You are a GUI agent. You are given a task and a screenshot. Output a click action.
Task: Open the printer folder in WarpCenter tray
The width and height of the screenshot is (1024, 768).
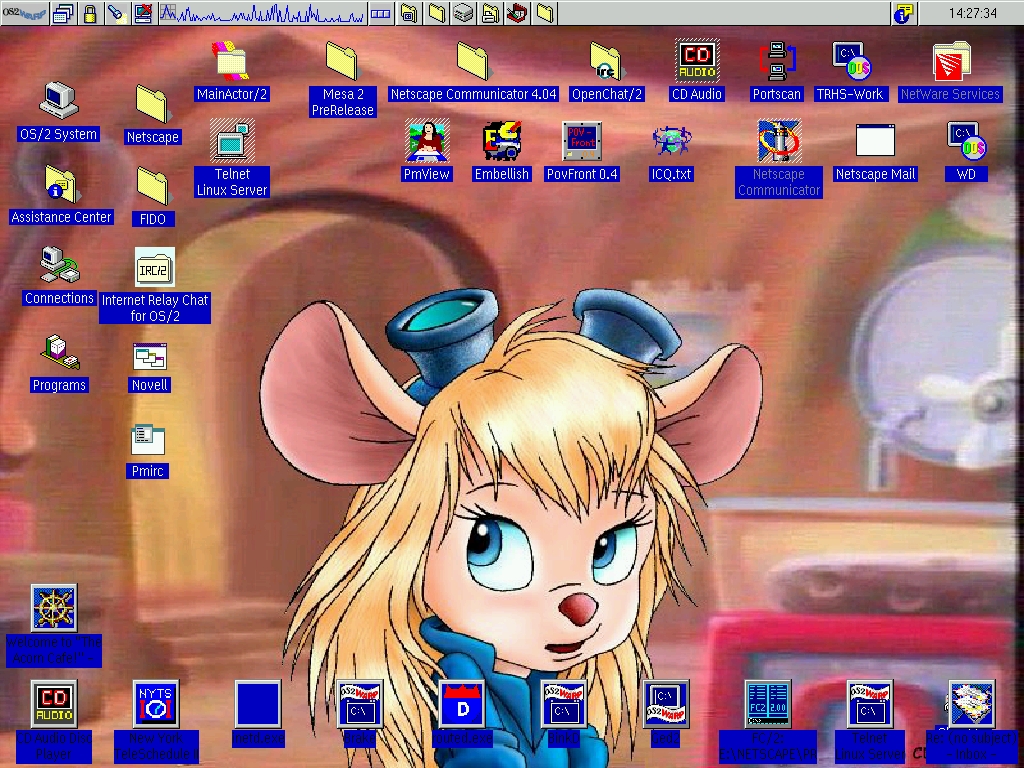point(490,13)
